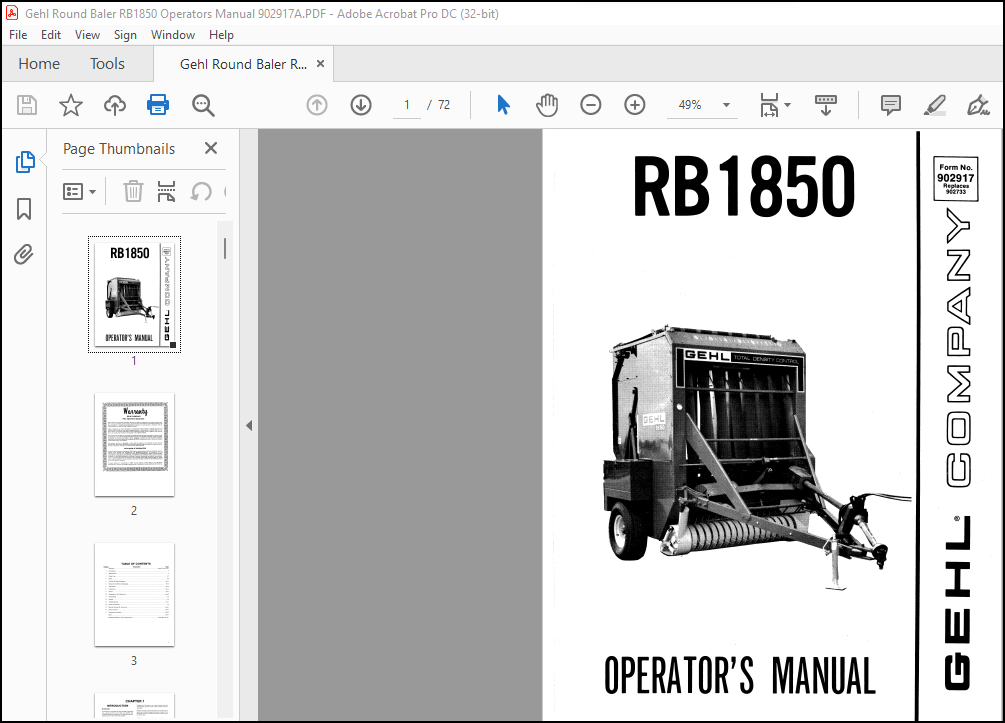Zoom in with plus button

coord(635,104)
